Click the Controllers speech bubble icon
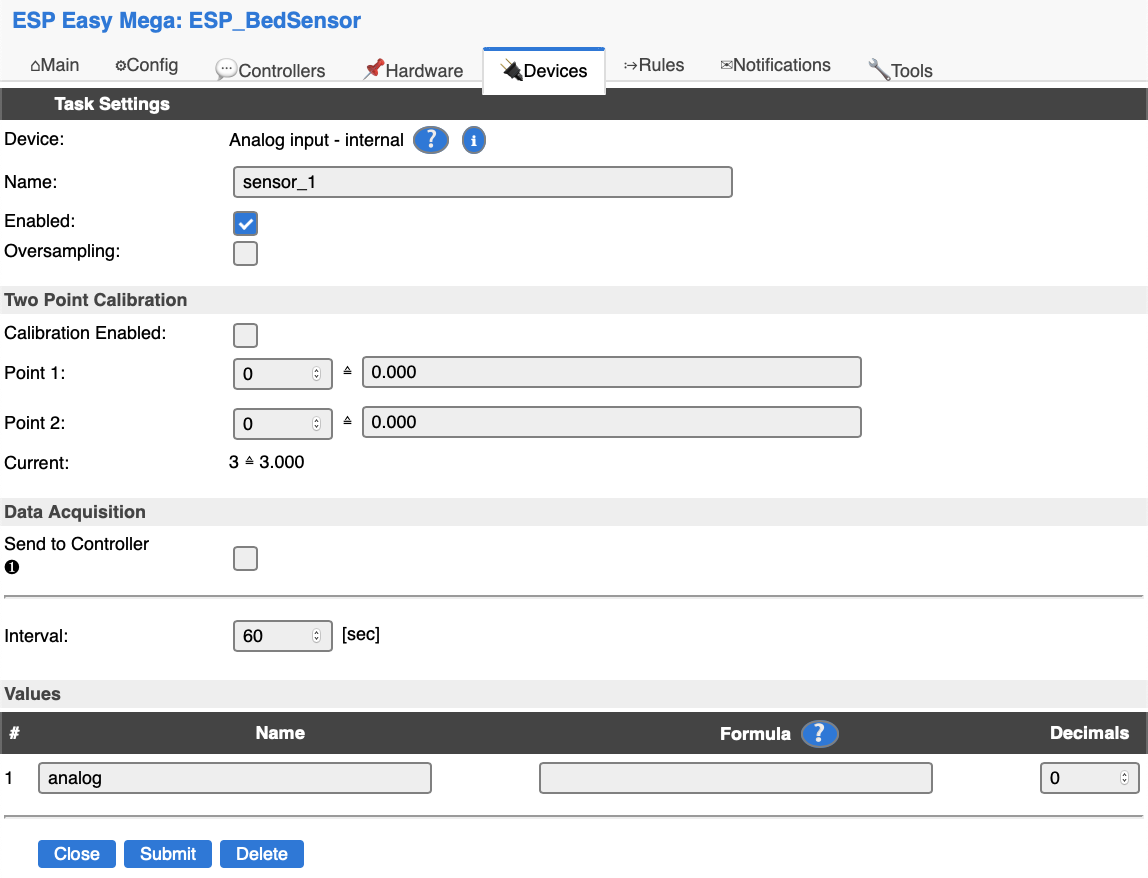Viewport: 1148px width, 878px height. click(x=226, y=70)
